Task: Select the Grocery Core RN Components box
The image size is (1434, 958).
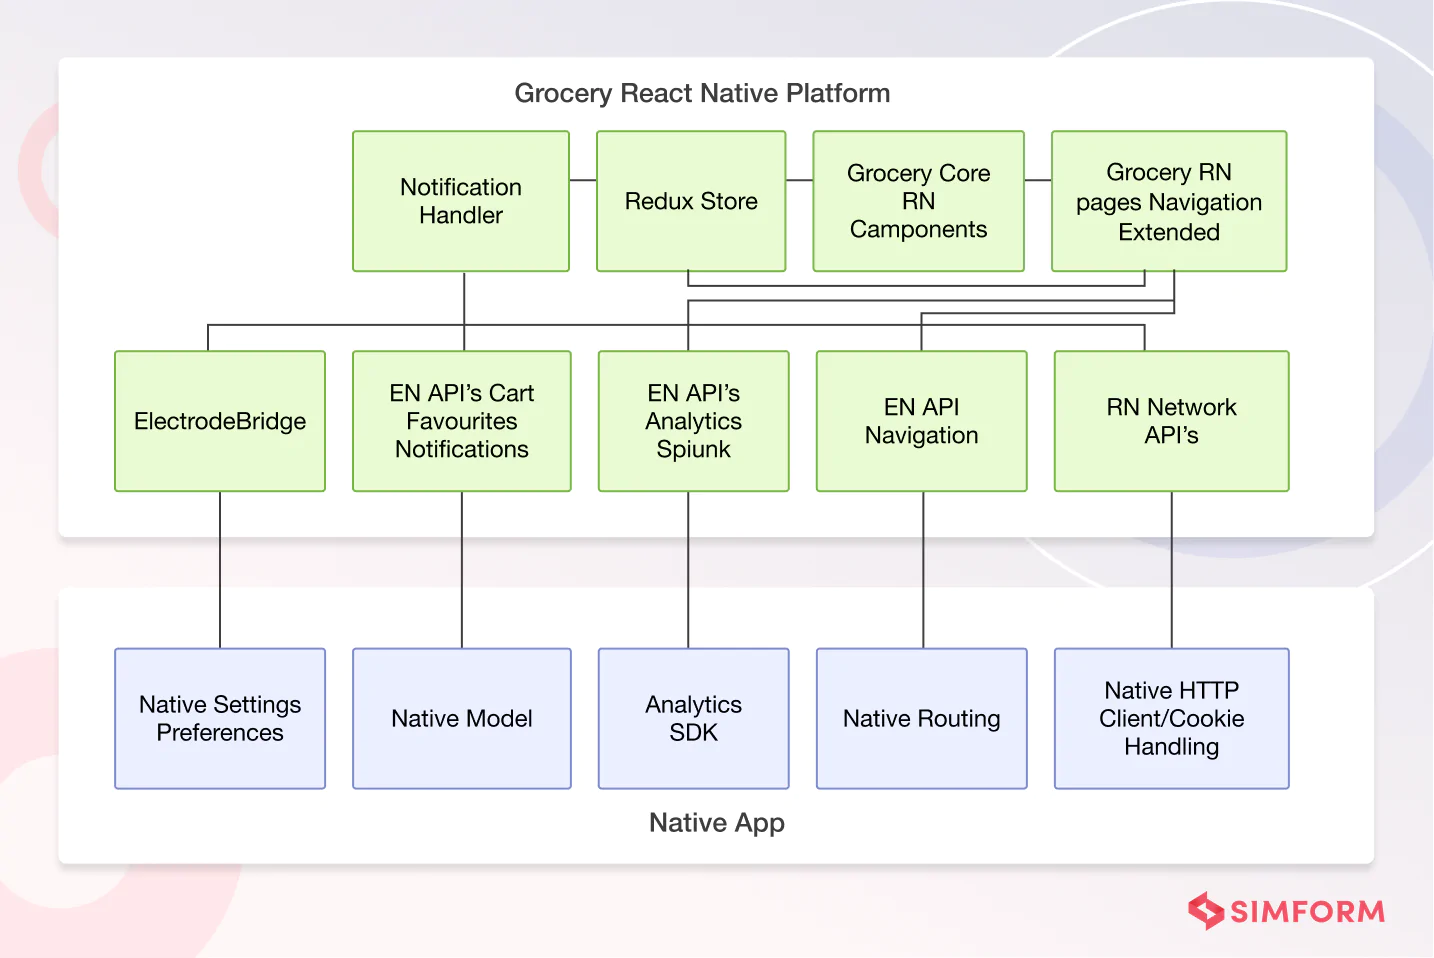Action: (x=918, y=201)
